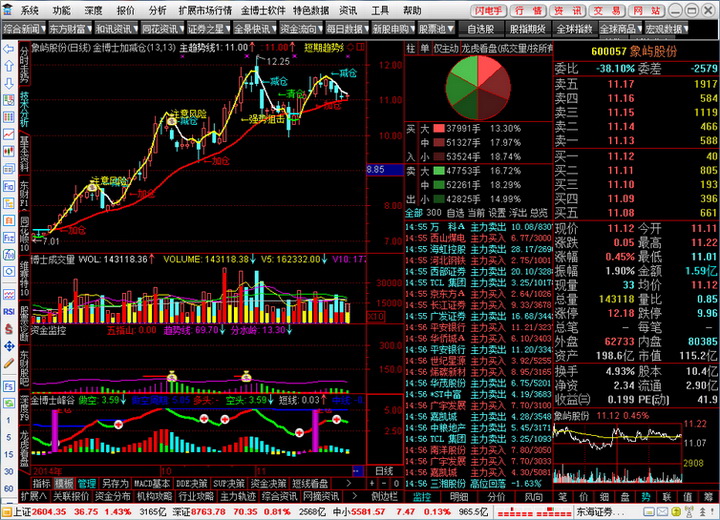Click the 闪电手 button
720x520 pixels.
click(x=489, y=11)
